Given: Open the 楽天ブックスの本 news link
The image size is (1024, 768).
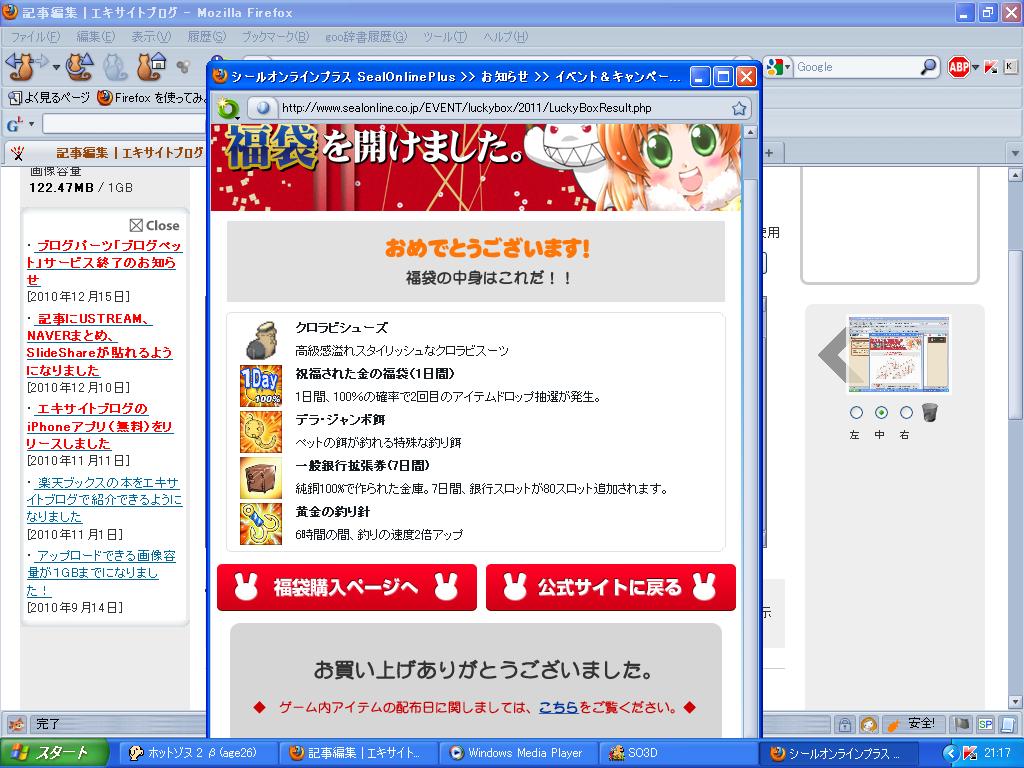Looking at the screenshot, I should pyautogui.click(x=104, y=500).
